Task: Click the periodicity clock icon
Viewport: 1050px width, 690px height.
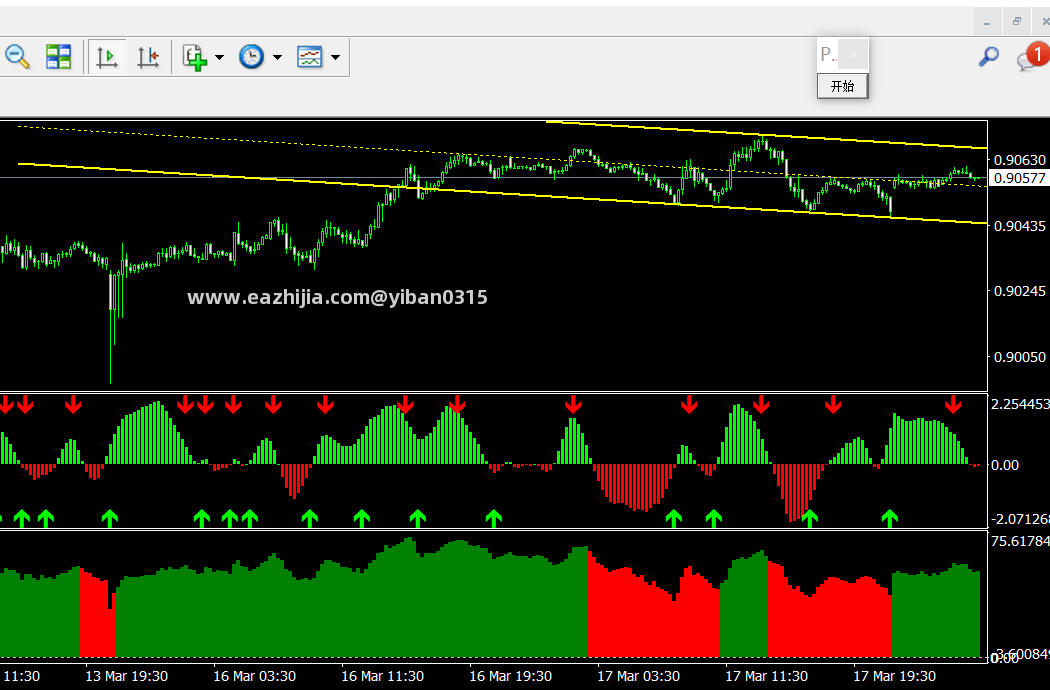Action: click(x=251, y=57)
